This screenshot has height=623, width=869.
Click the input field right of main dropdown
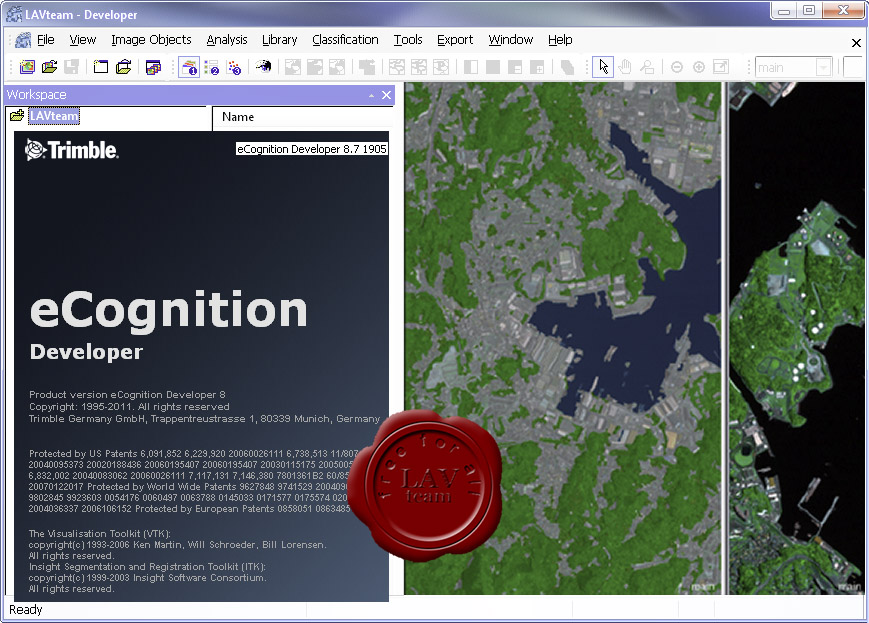[x=853, y=68]
